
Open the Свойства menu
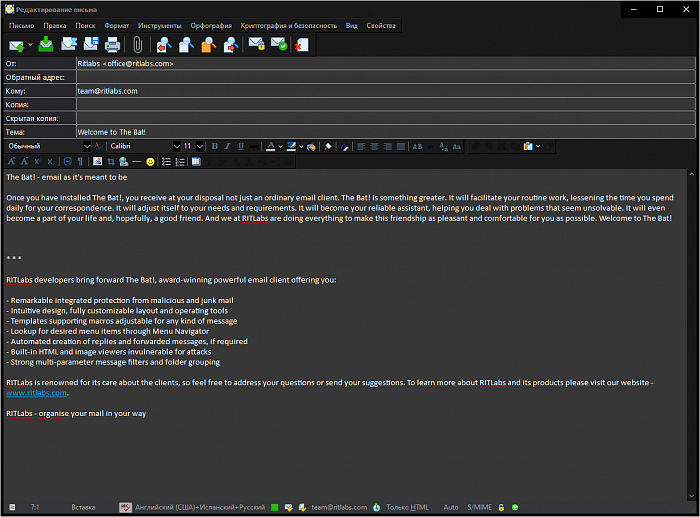click(381, 25)
